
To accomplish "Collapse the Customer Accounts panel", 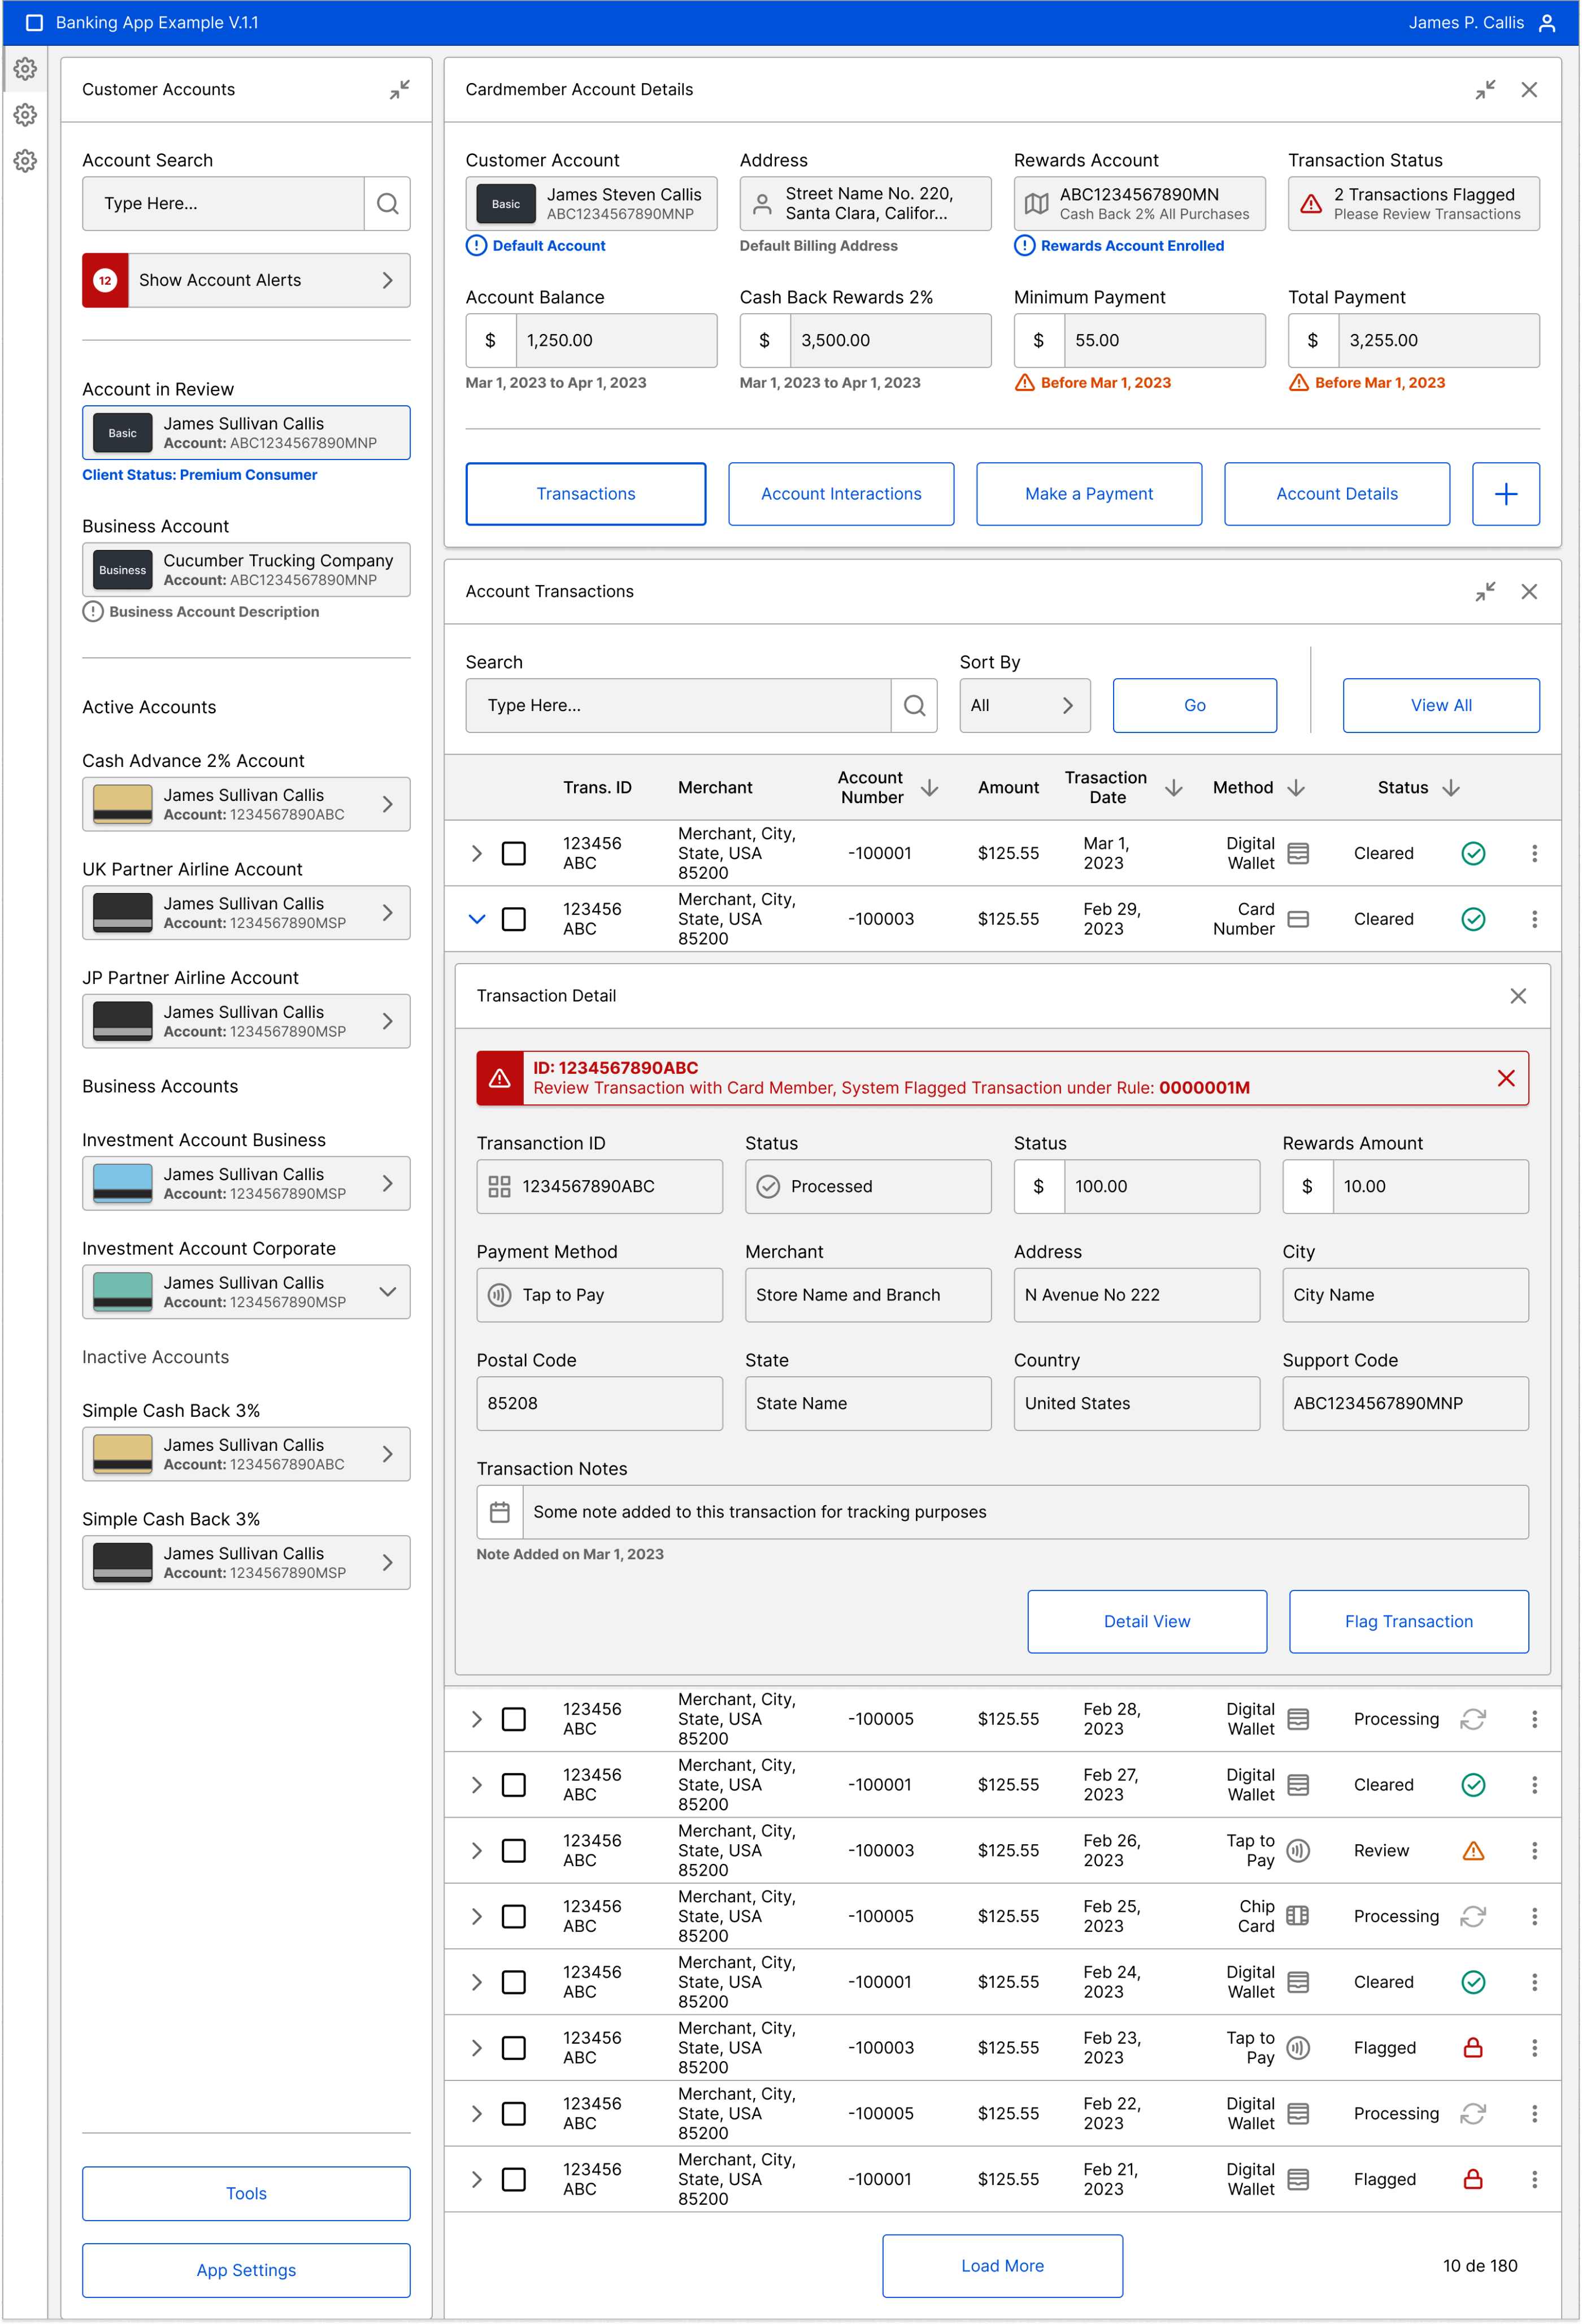I will click(x=400, y=90).
